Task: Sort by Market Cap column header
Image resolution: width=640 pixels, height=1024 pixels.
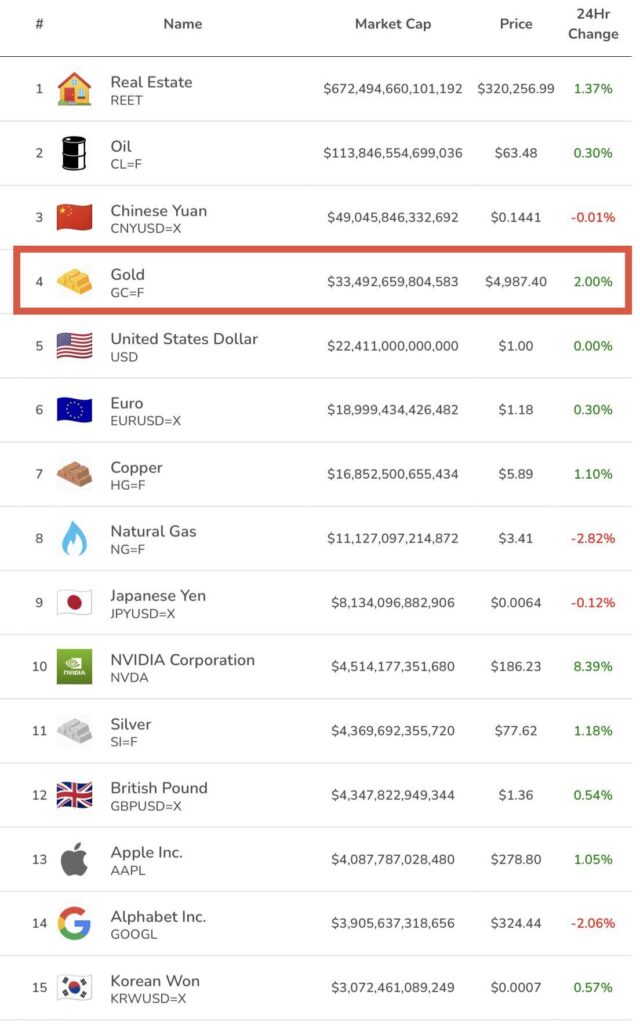Action: pyautogui.click(x=393, y=24)
